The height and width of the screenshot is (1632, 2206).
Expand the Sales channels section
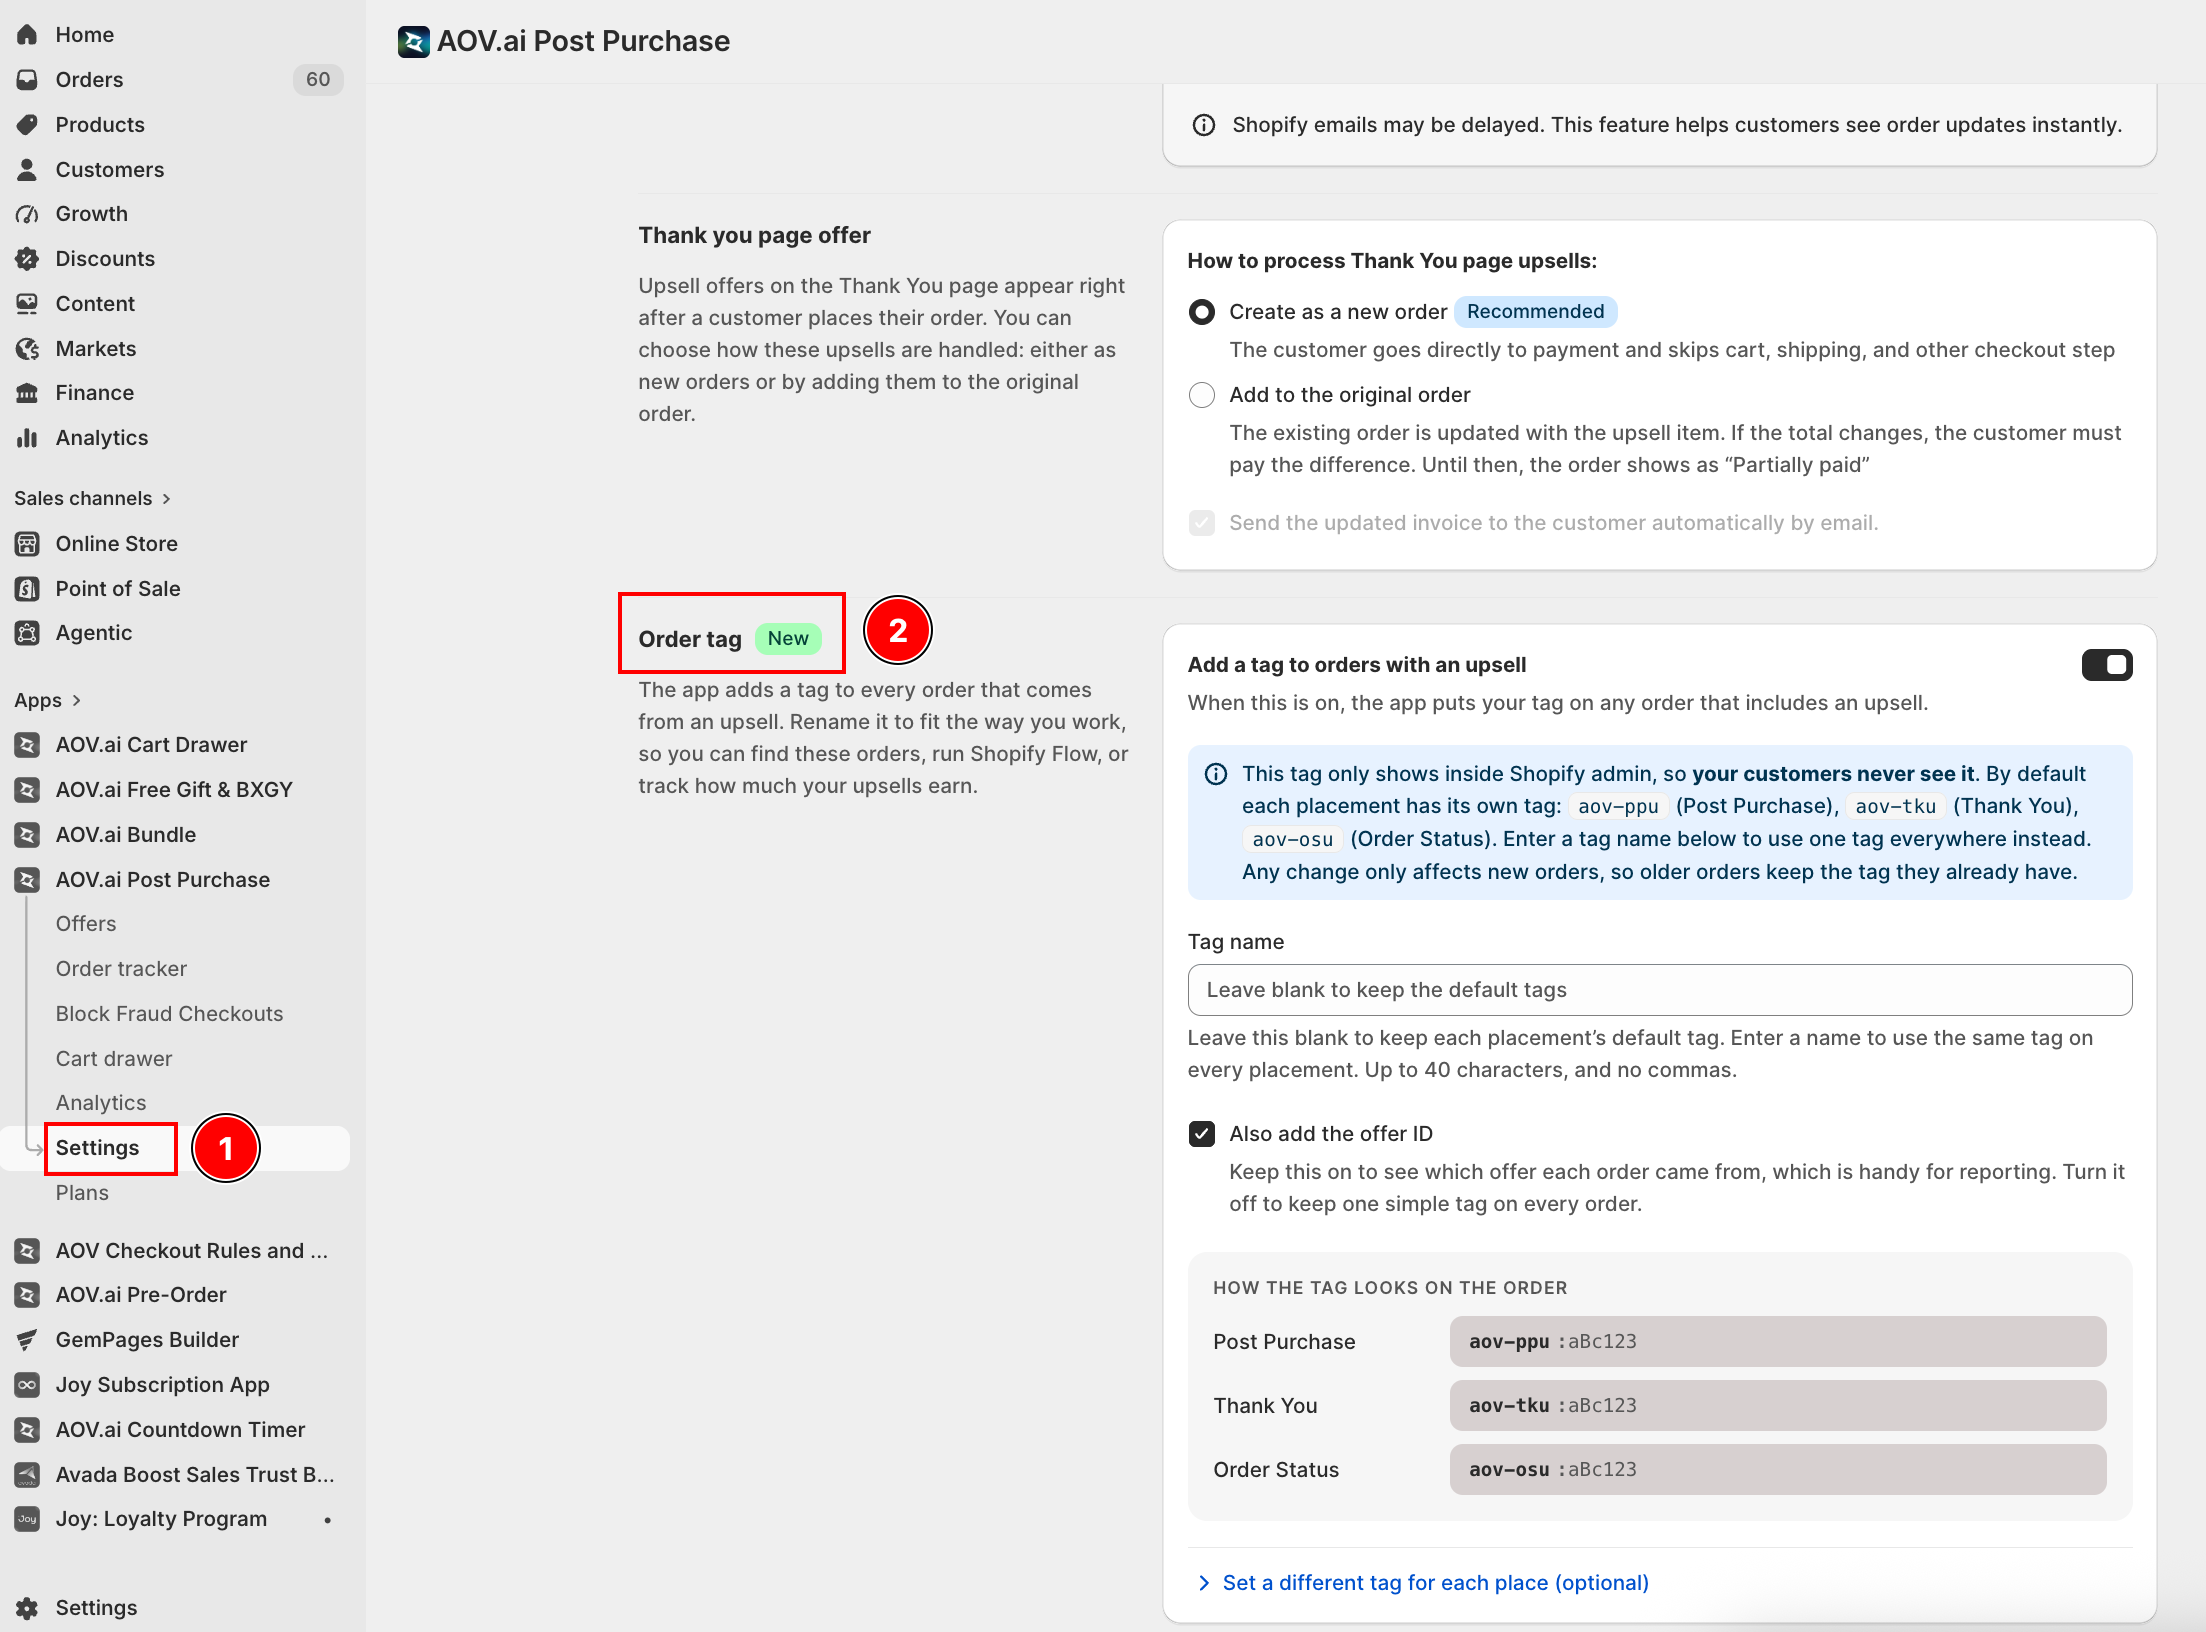pos(93,498)
